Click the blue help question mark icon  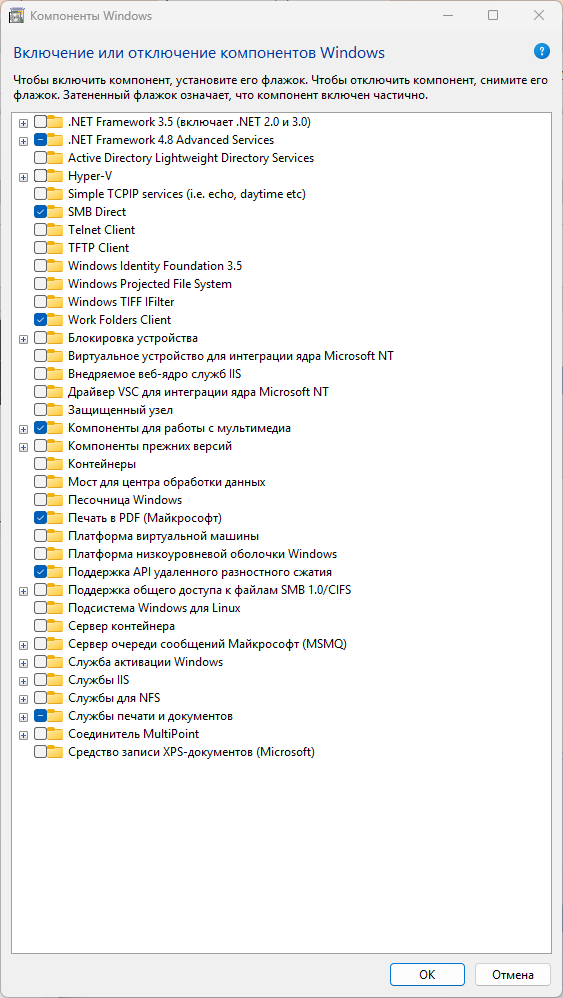(x=542, y=52)
